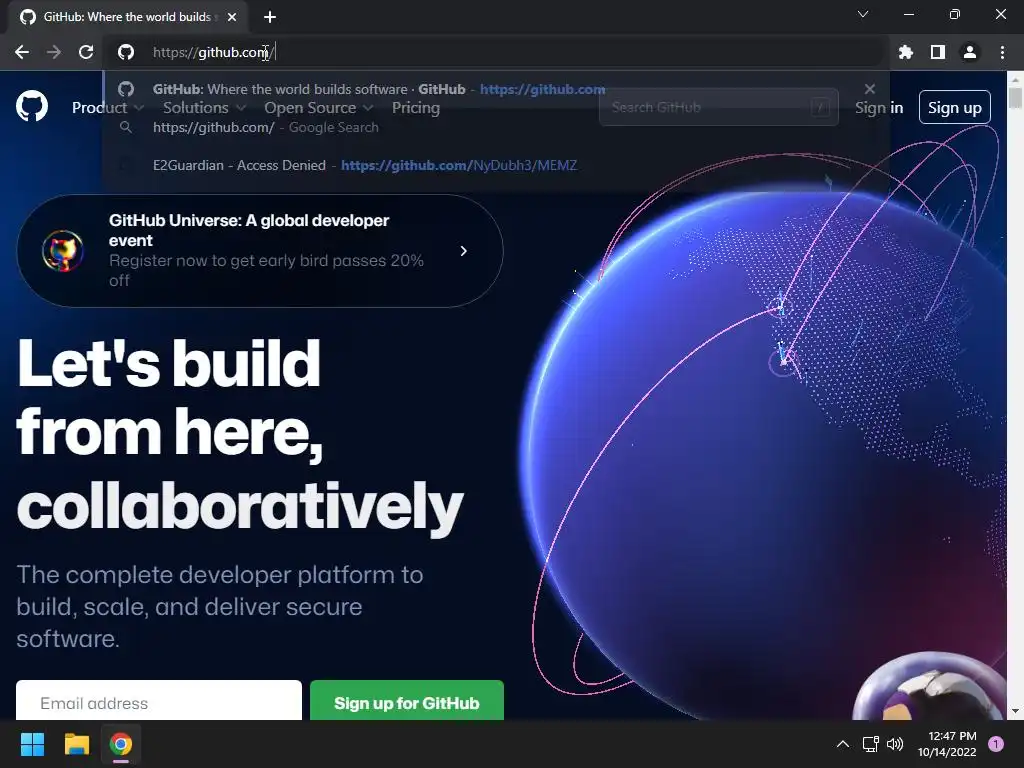The height and width of the screenshot is (768, 1024).
Task: Reload the current page
Action: click(x=86, y=52)
